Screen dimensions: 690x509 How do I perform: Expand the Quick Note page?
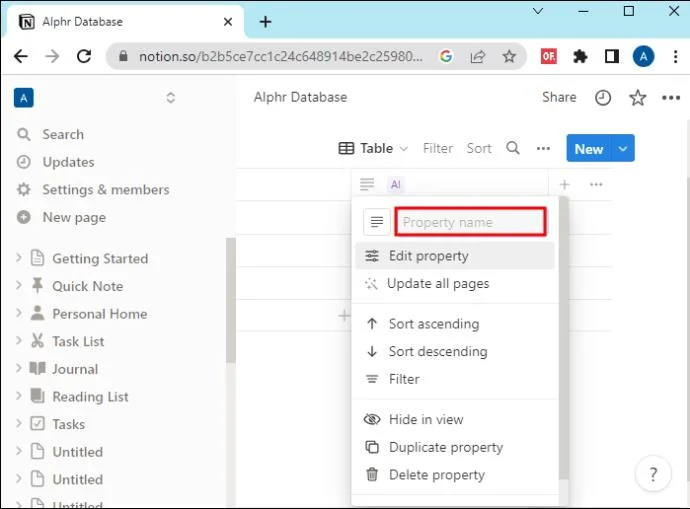pos(18,285)
